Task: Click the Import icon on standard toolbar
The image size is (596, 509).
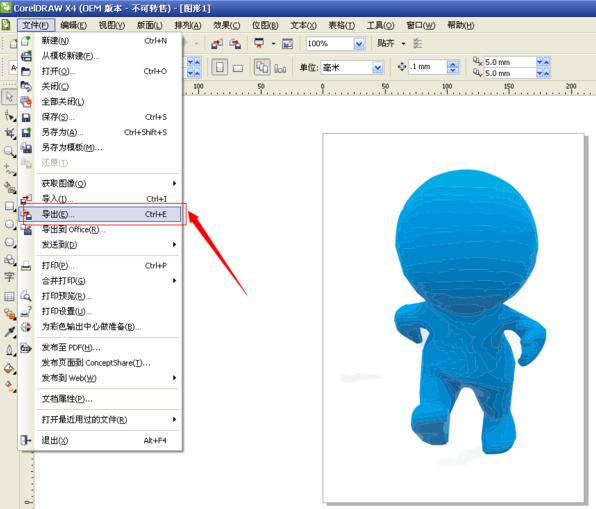Action: coord(217,44)
